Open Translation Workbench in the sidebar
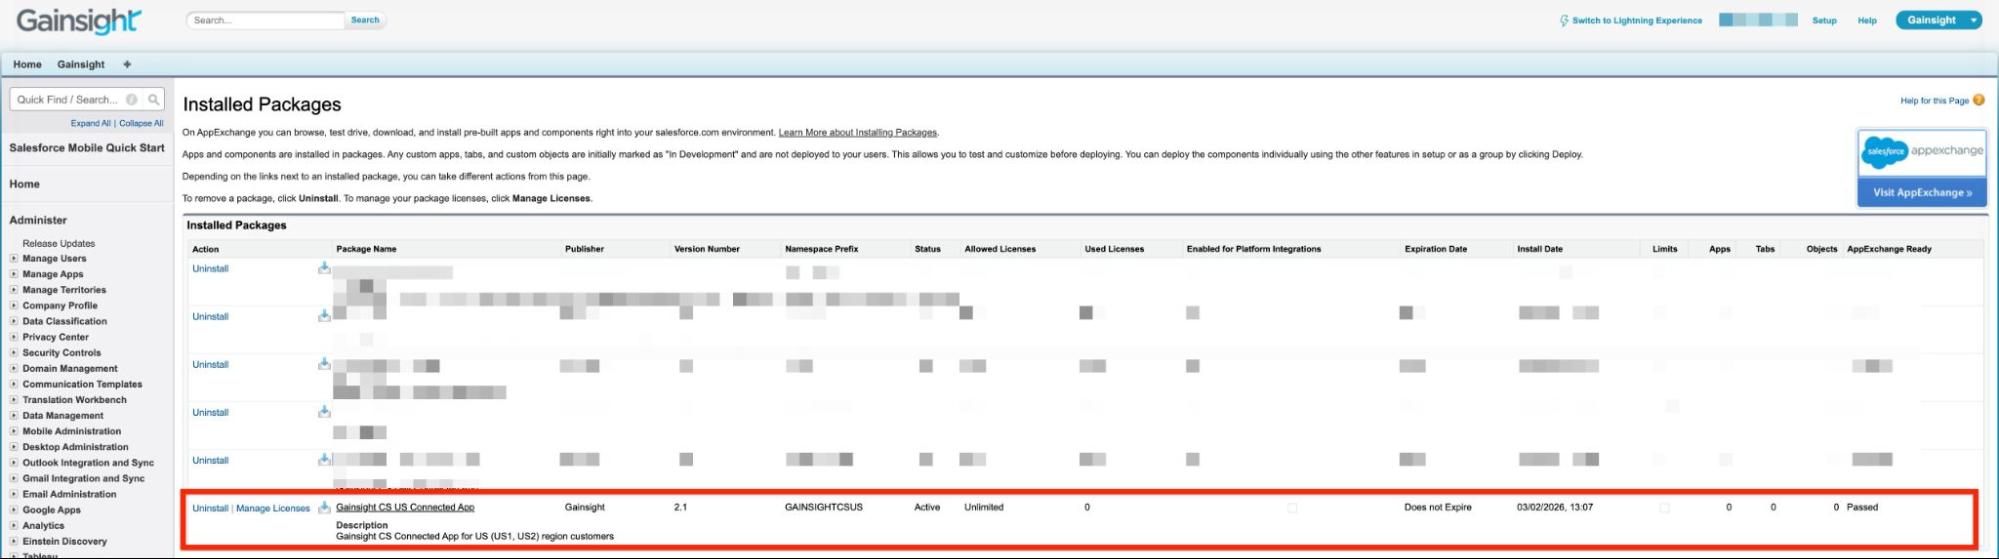 click(x=75, y=400)
